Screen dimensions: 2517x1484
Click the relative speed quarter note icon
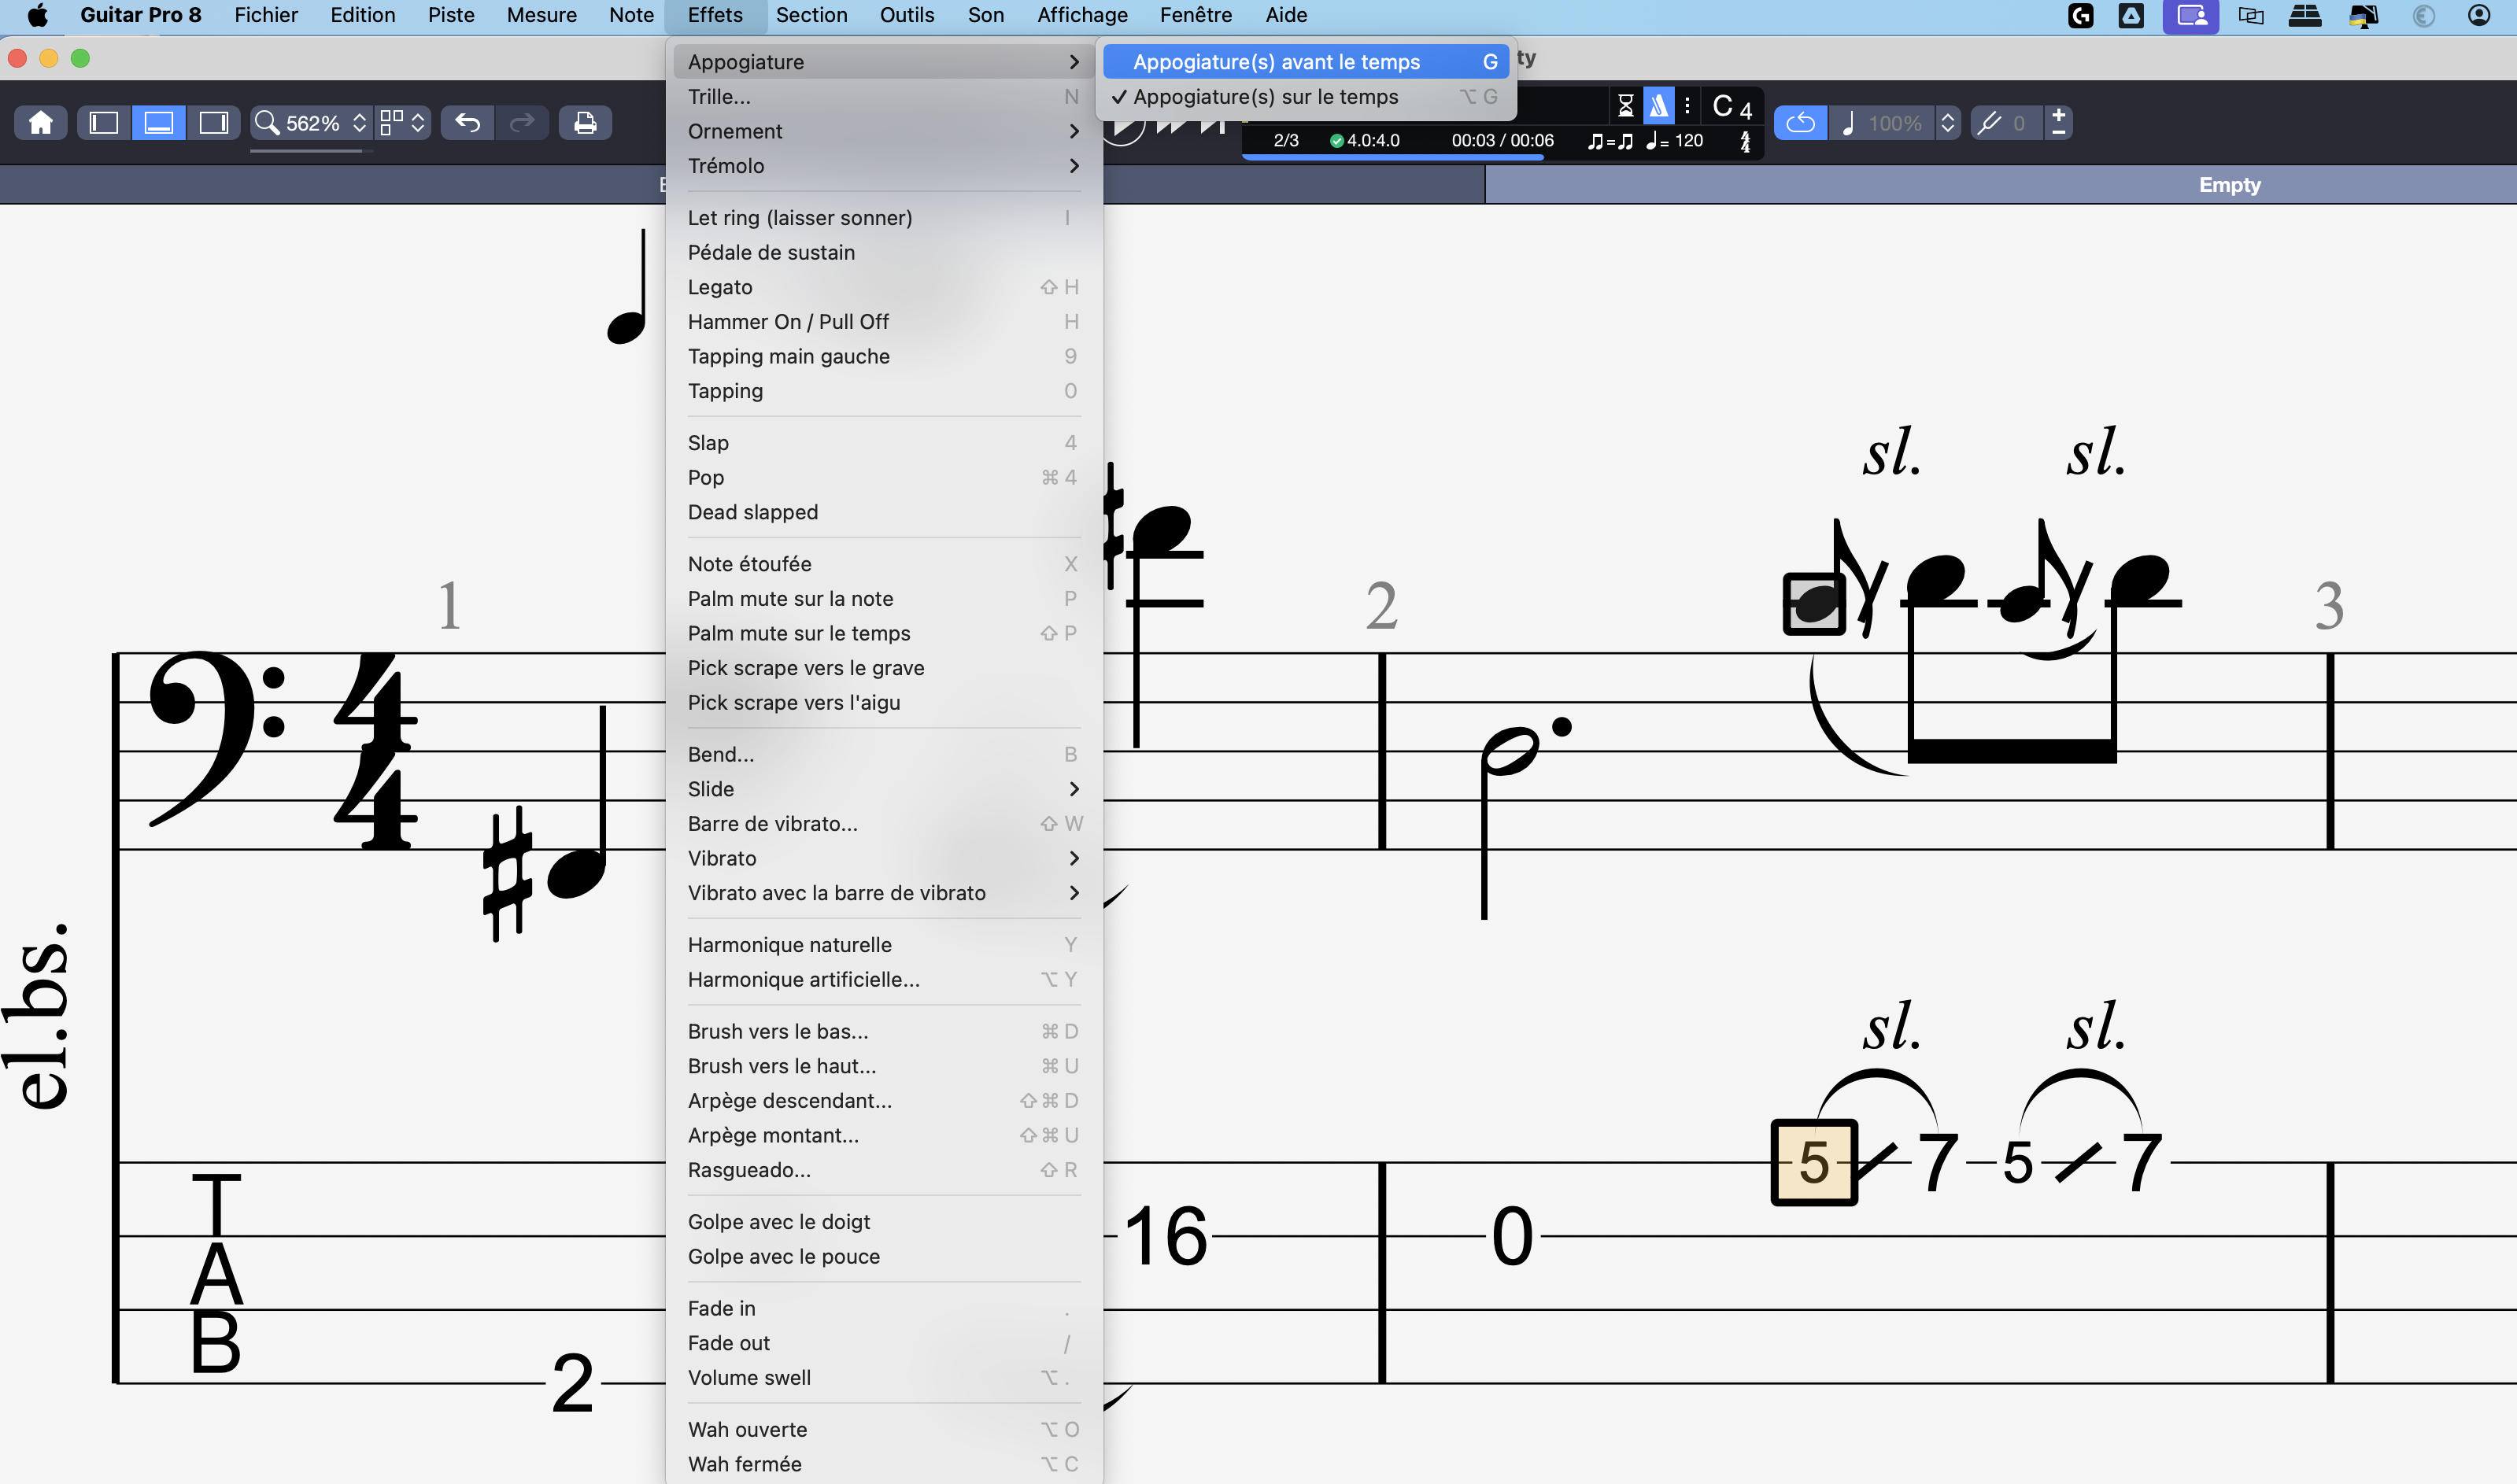coord(1848,123)
